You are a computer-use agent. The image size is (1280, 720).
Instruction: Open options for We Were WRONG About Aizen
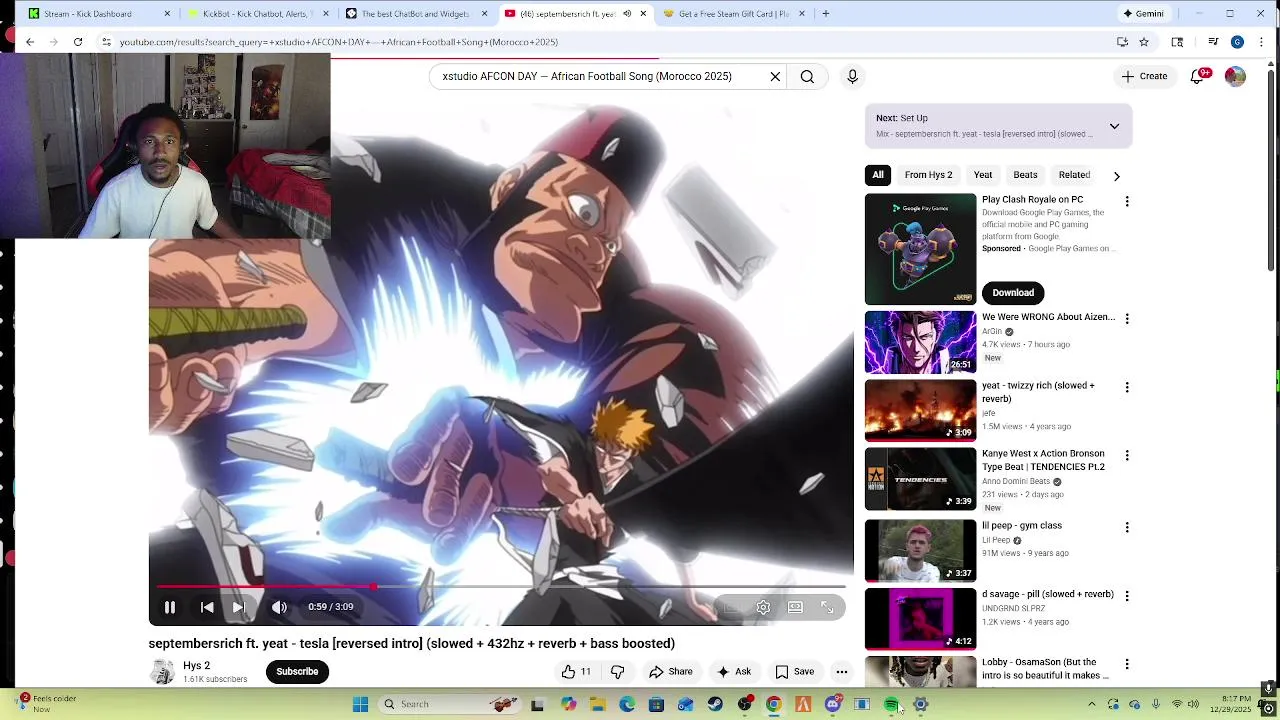tap(1127, 319)
